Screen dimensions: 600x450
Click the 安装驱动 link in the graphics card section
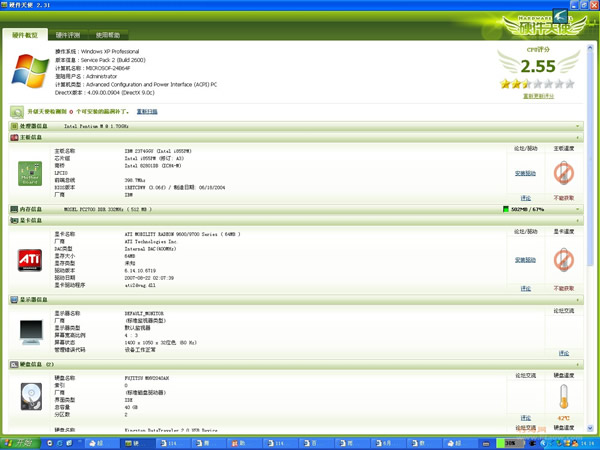click(525, 260)
